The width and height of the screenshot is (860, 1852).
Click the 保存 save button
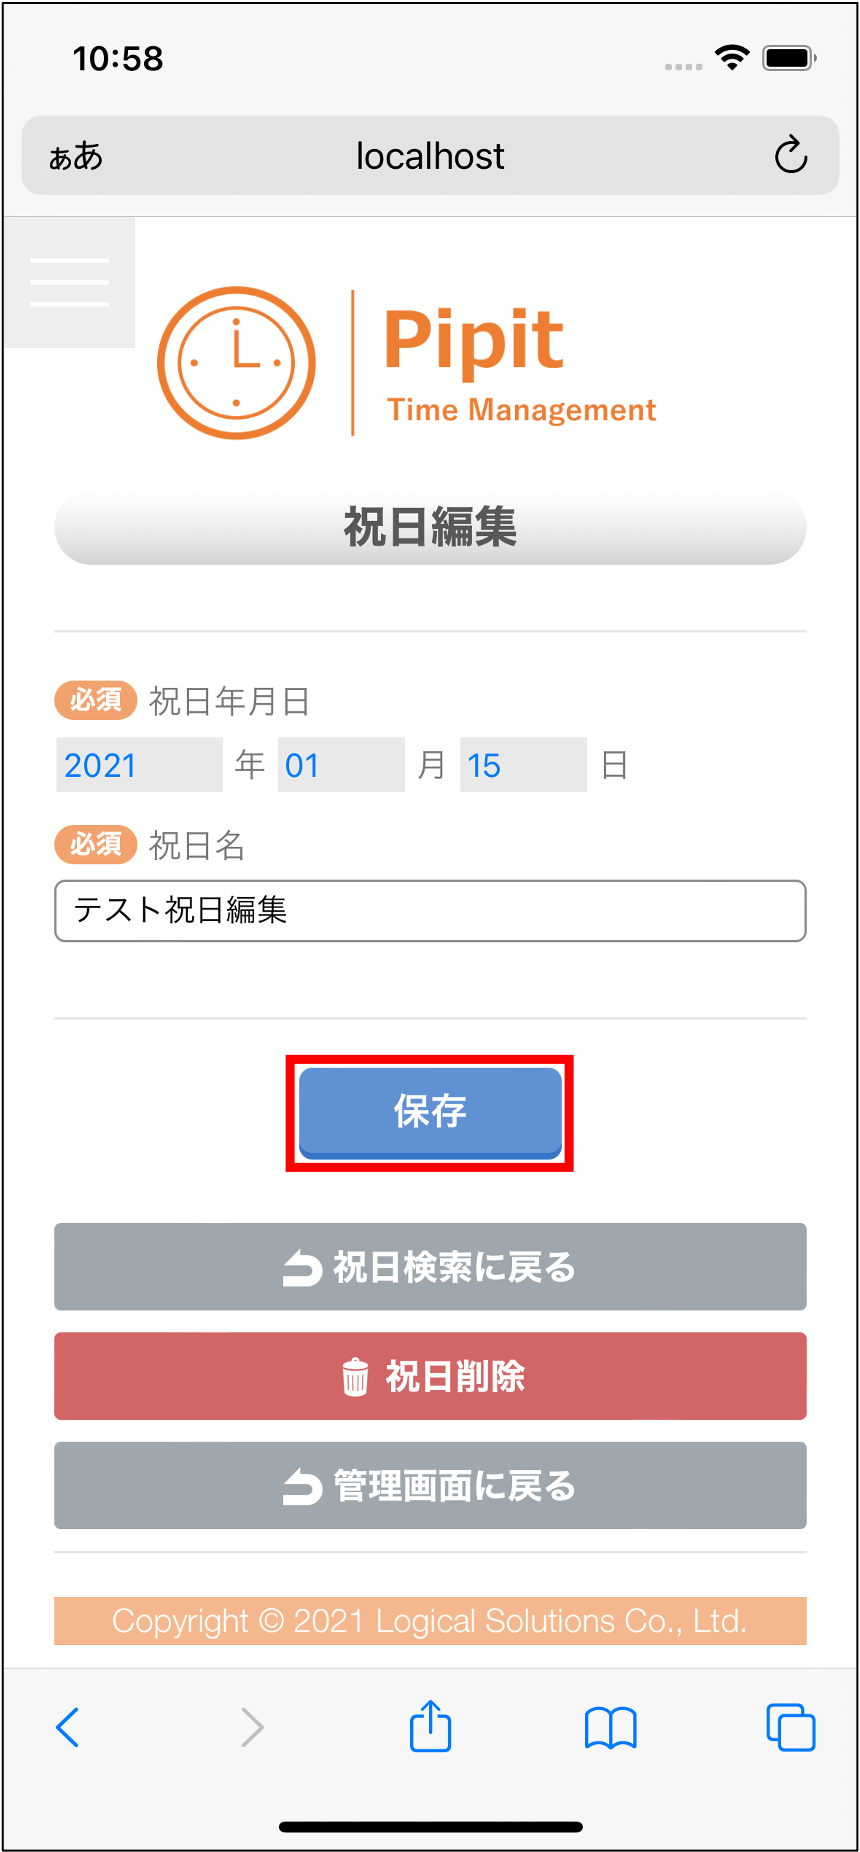tap(430, 1112)
